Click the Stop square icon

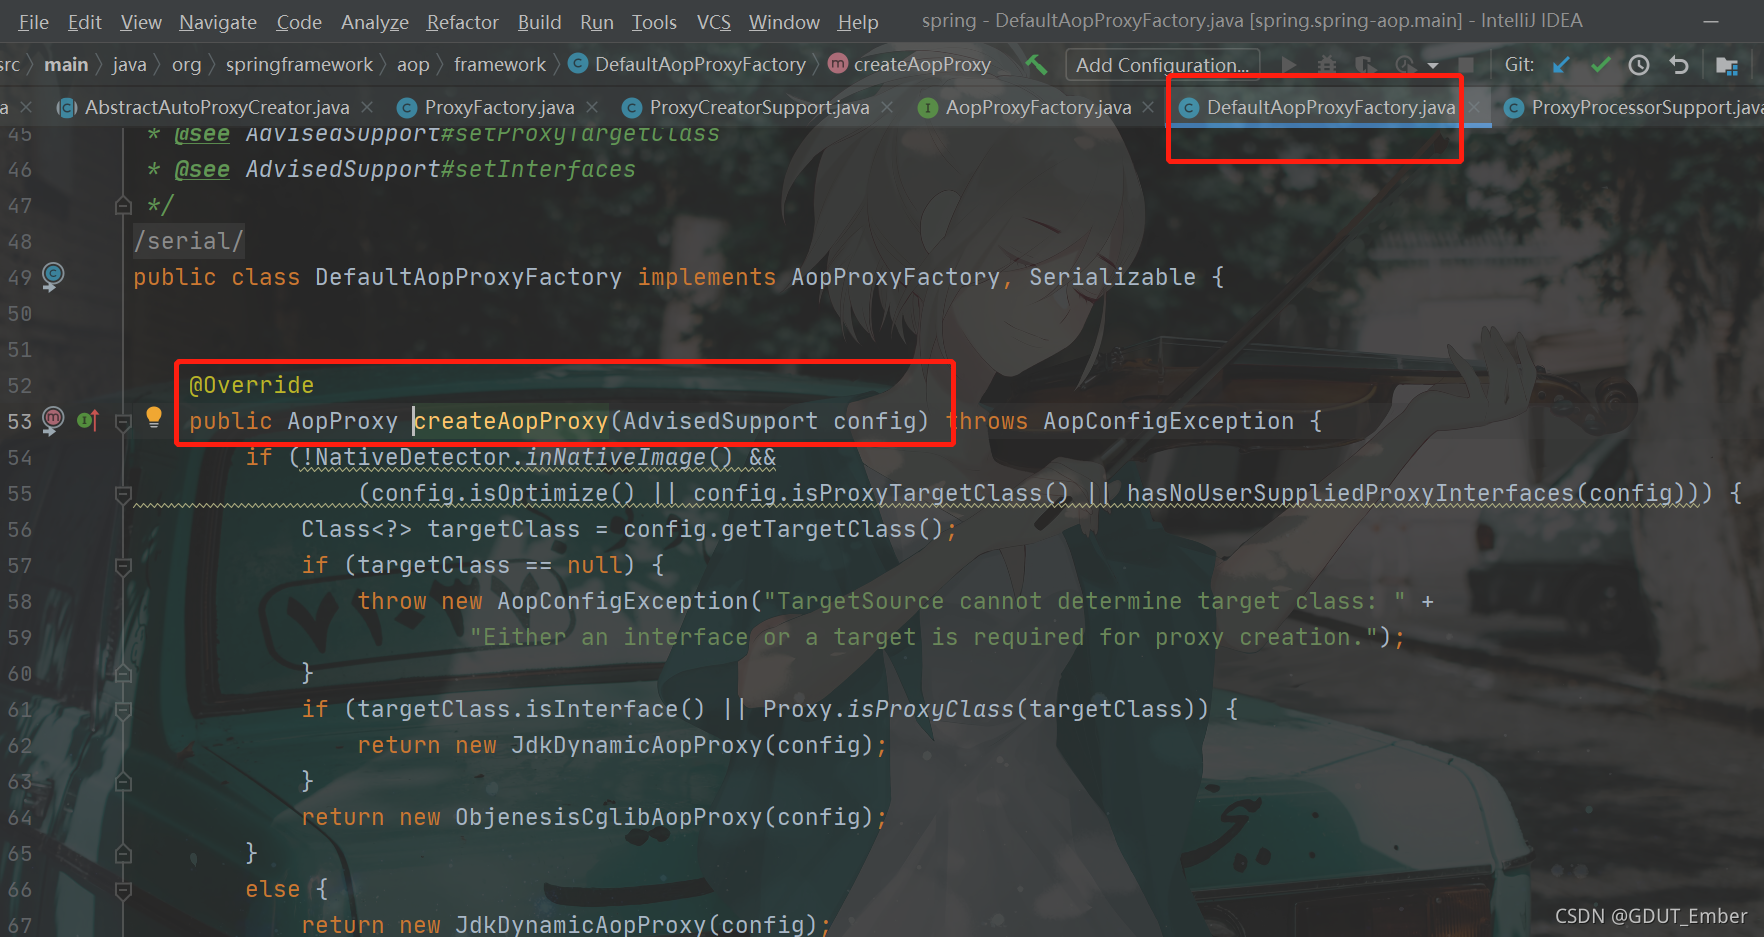pyautogui.click(x=1466, y=65)
